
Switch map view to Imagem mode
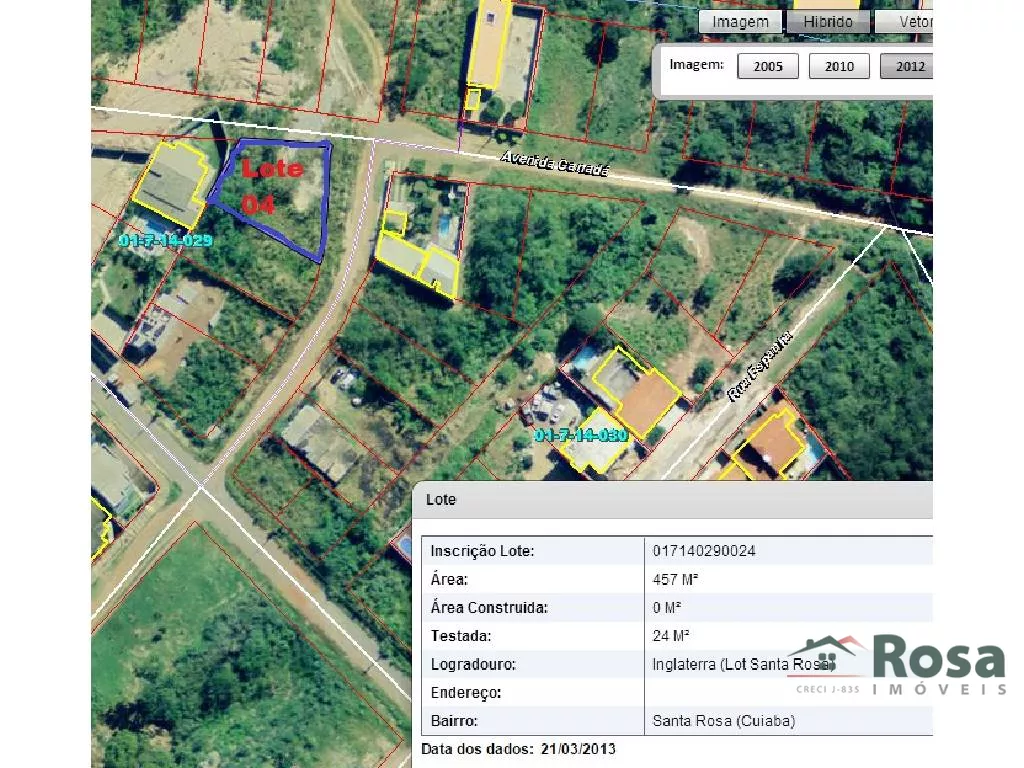click(740, 22)
